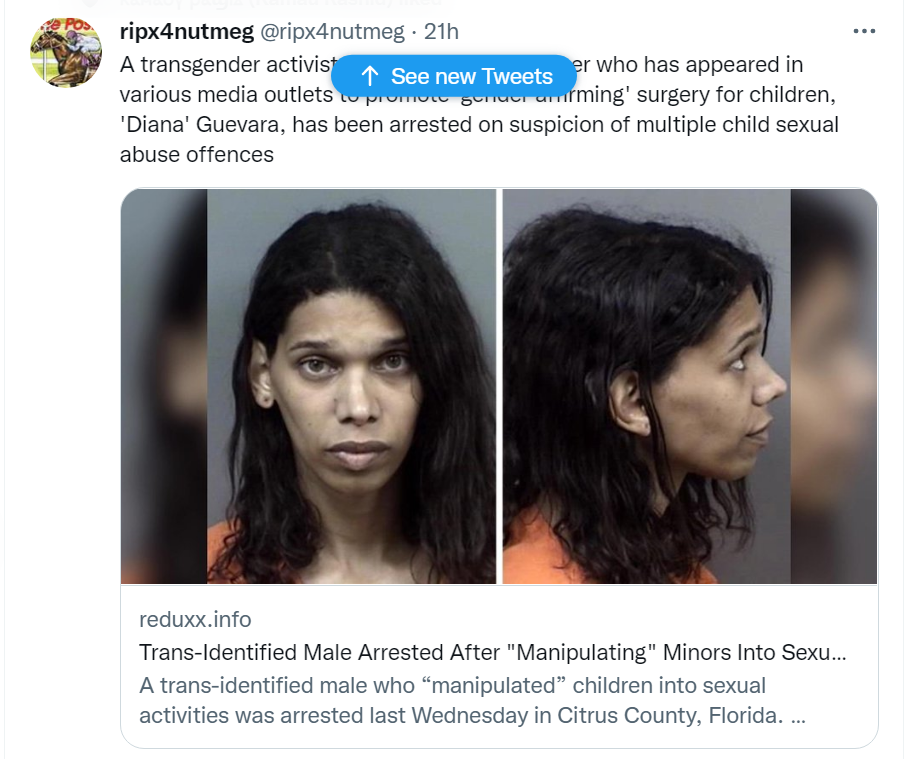
Task: Click the faded heart icon above the avatar
Action: point(89,3)
